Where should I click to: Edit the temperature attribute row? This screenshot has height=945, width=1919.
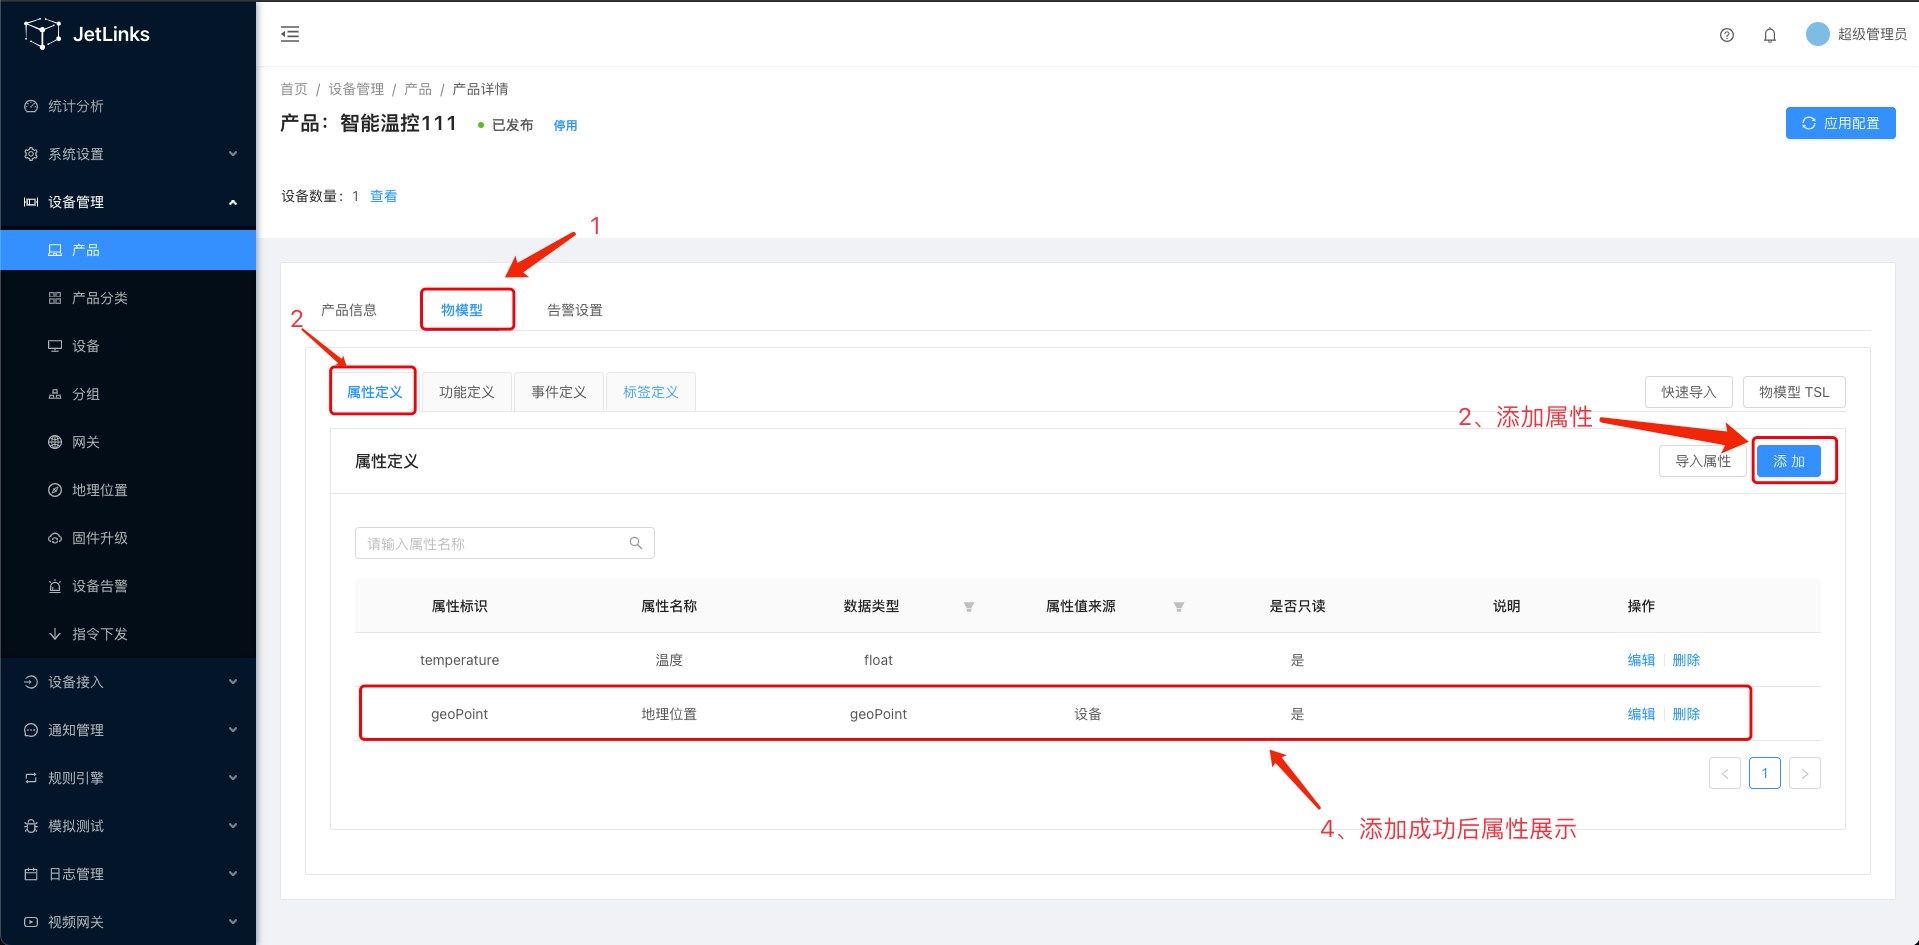pos(1641,660)
